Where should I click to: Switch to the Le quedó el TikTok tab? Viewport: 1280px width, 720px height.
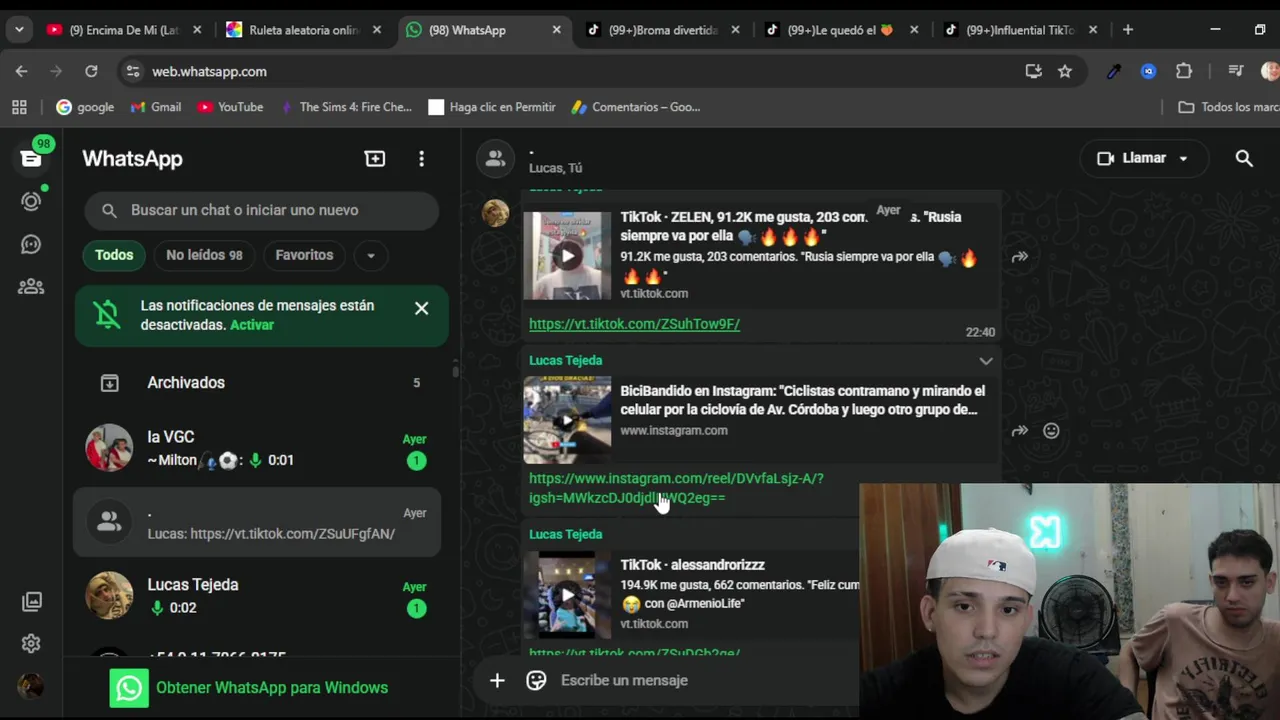click(840, 30)
